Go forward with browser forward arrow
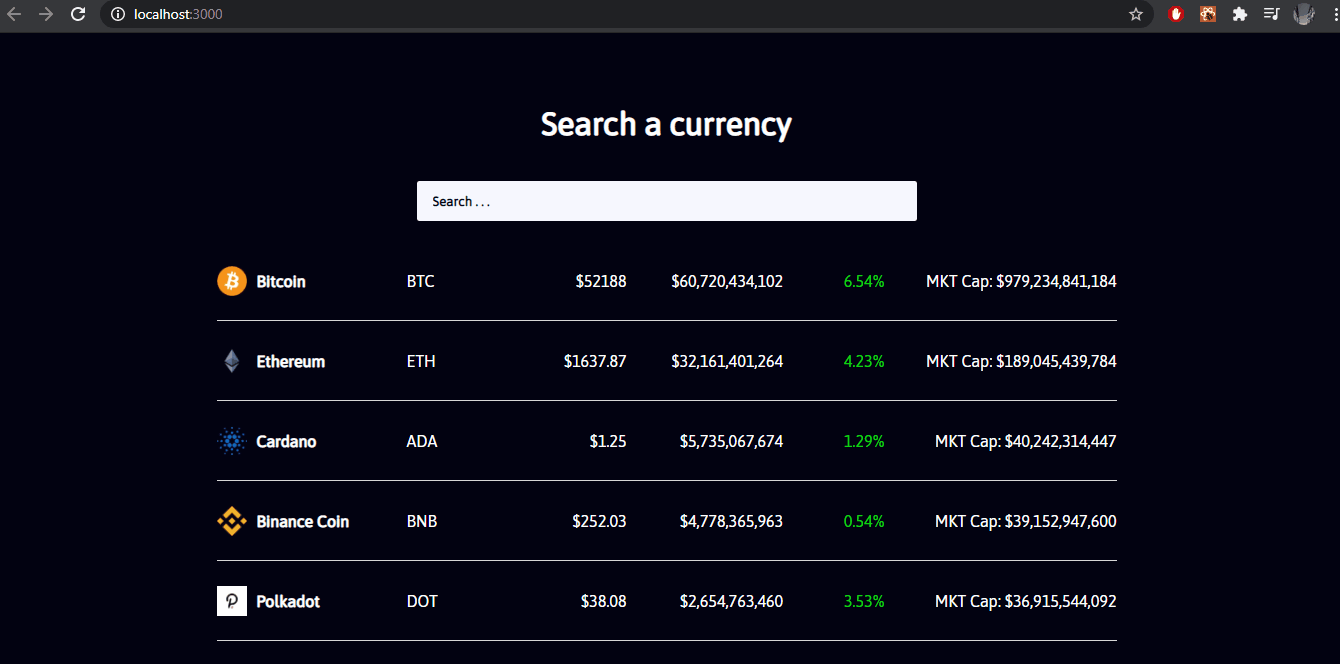The width and height of the screenshot is (1340, 664). click(x=46, y=14)
